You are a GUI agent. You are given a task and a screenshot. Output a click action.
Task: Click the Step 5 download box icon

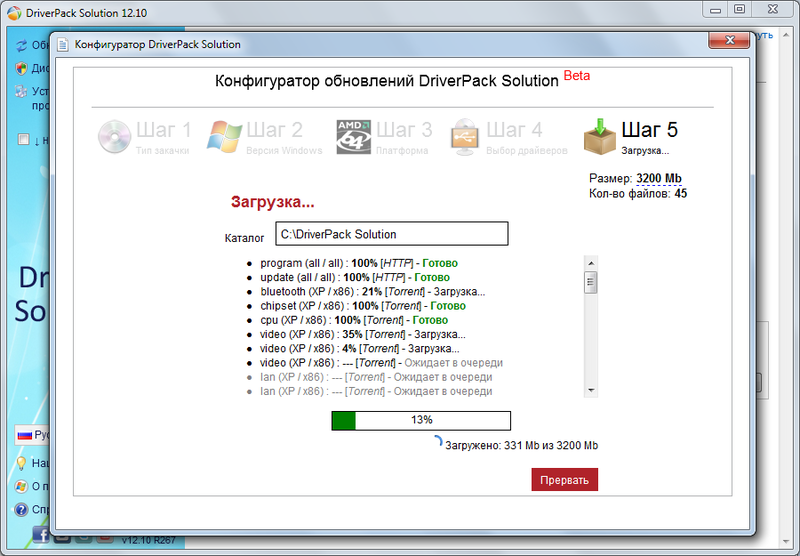point(600,137)
